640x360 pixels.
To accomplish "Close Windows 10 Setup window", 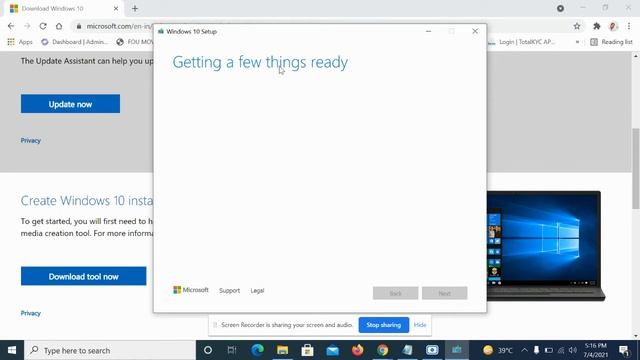I will [x=475, y=31].
